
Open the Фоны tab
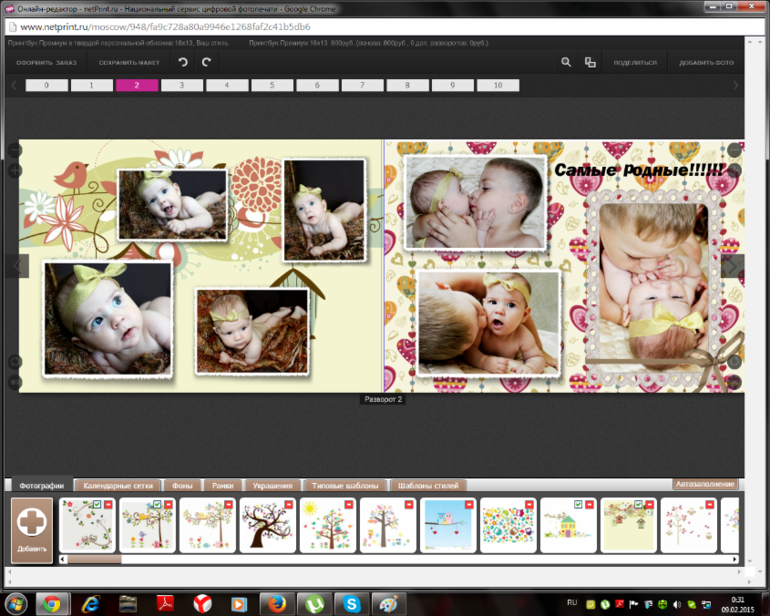point(182,485)
